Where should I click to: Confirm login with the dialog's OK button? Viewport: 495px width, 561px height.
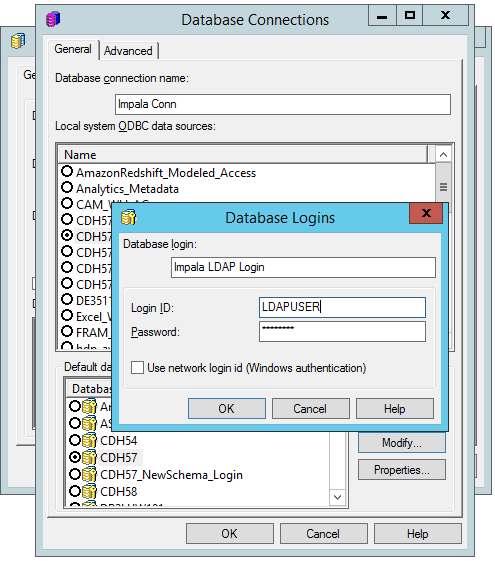[x=227, y=408]
